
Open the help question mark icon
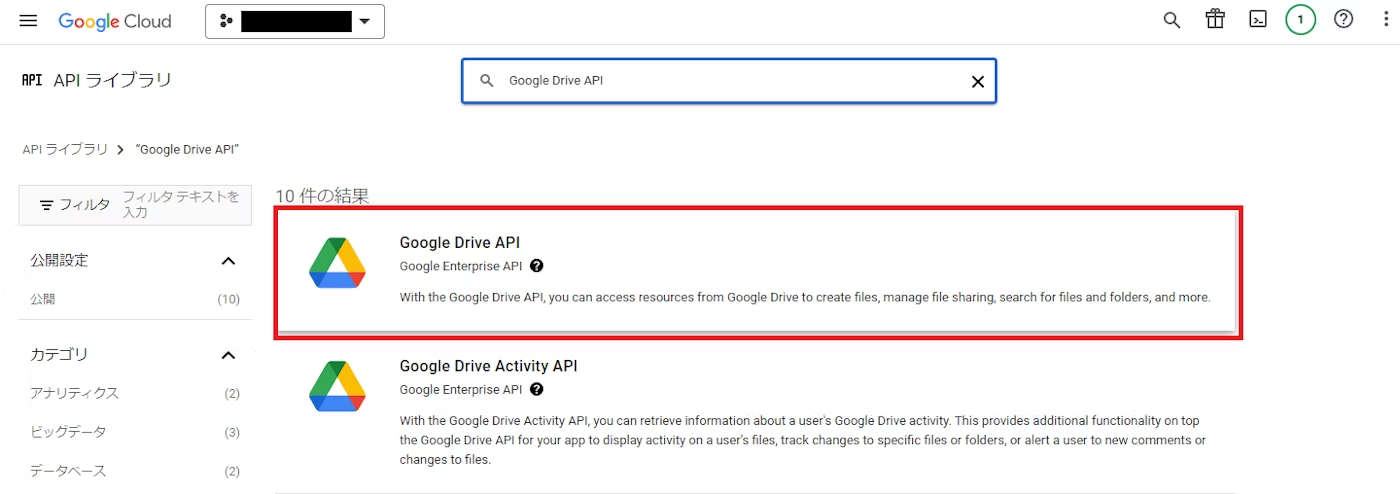tap(1344, 19)
